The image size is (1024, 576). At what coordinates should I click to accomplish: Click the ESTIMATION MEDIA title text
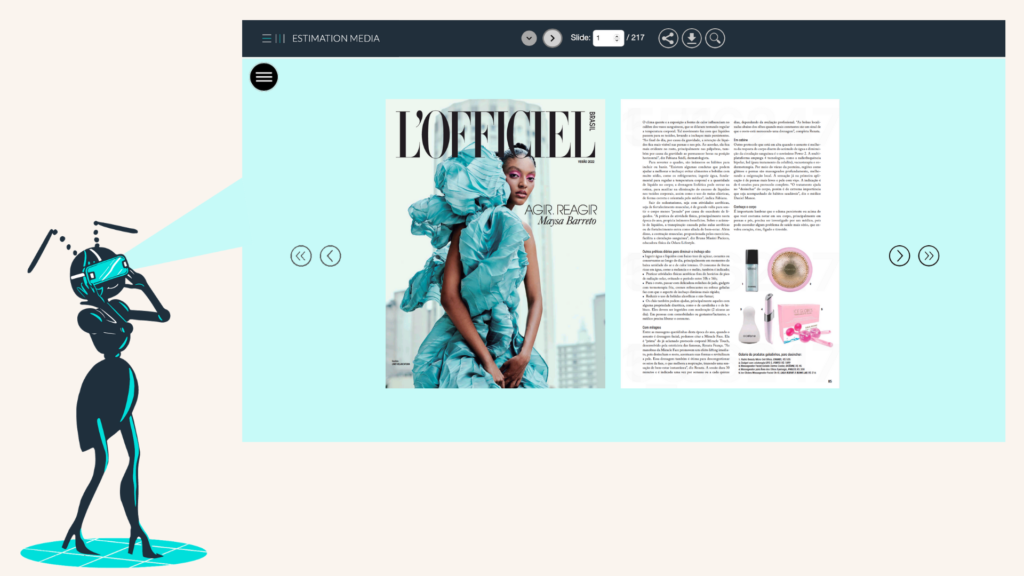pos(336,39)
